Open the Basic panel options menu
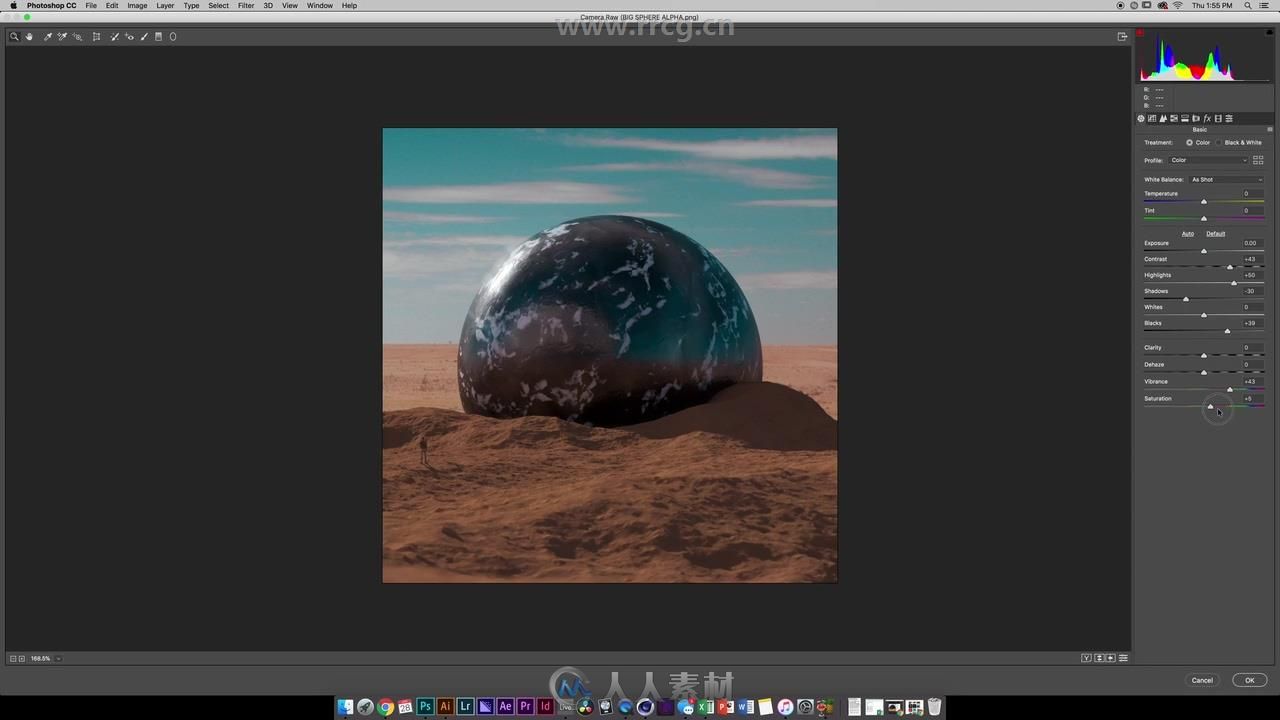The image size is (1280, 720). point(1270,129)
